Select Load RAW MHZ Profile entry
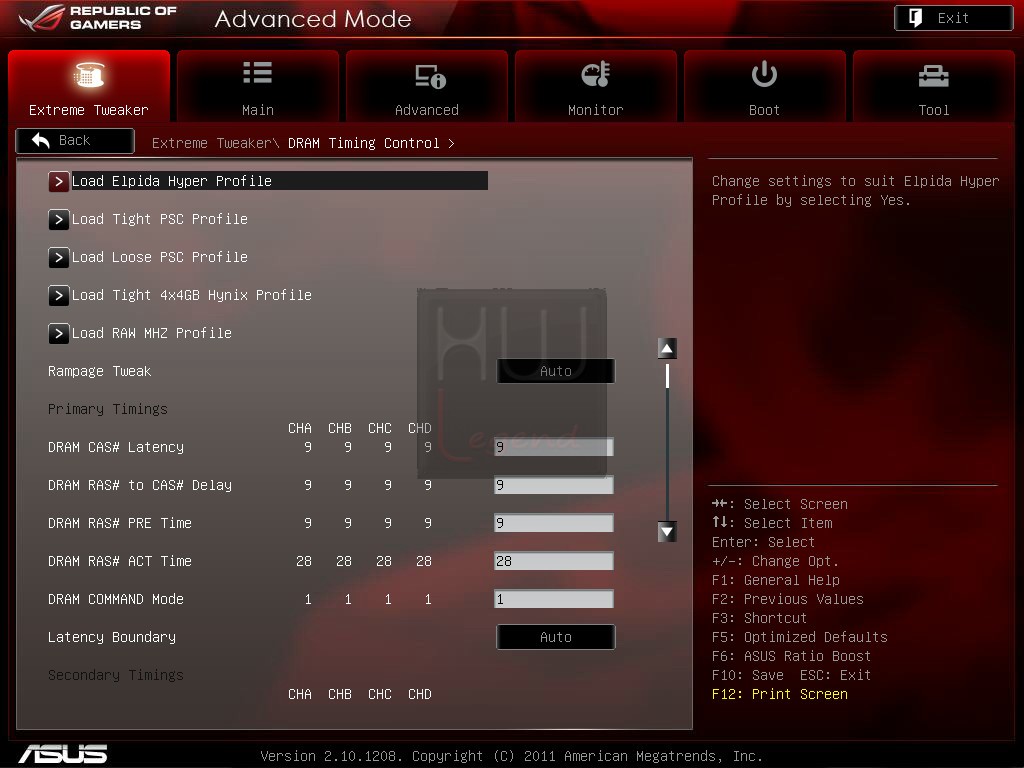 (152, 333)
